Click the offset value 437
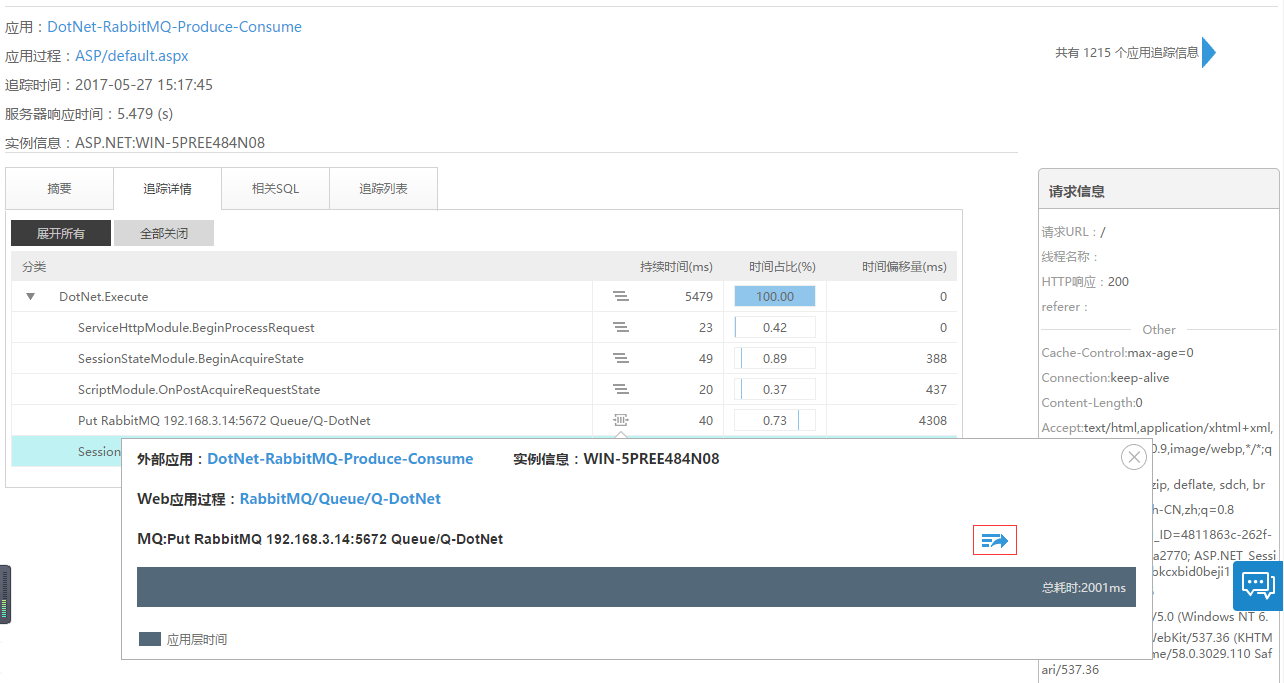 point(936,390)
